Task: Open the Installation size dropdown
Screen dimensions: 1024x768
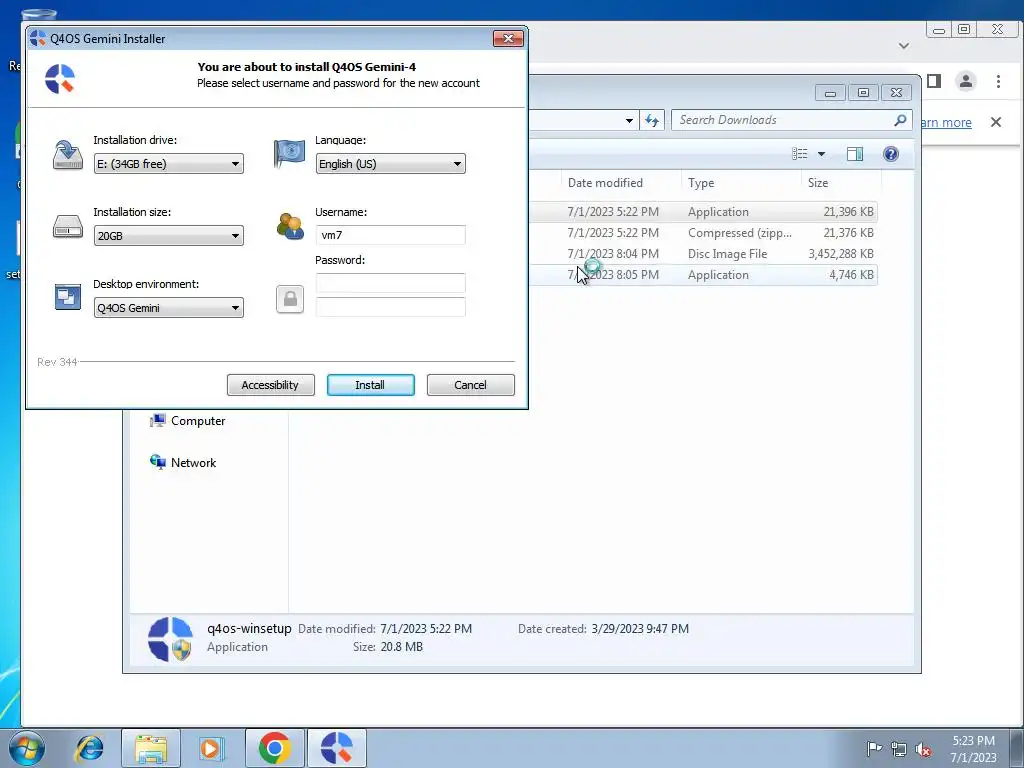Action: point(168,236)
